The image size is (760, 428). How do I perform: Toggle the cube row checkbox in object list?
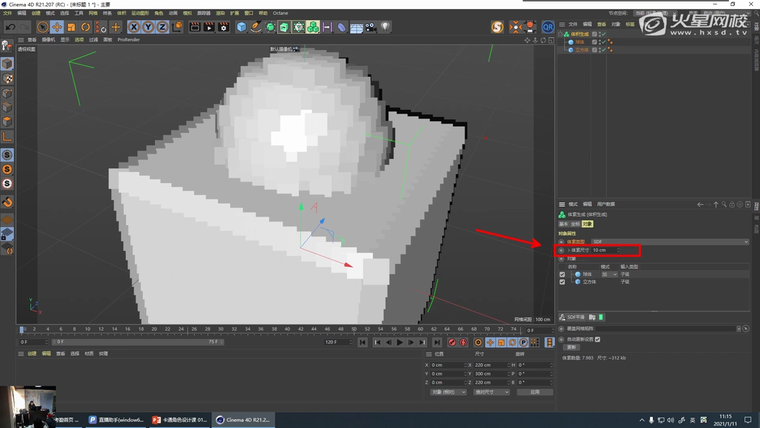pyautogui.click(x=562, y=282)
